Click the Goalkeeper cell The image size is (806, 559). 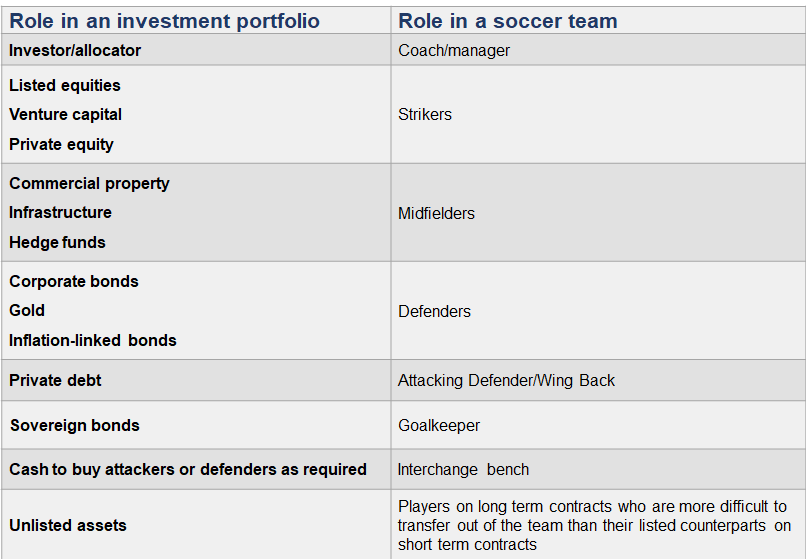coord(439,425)
